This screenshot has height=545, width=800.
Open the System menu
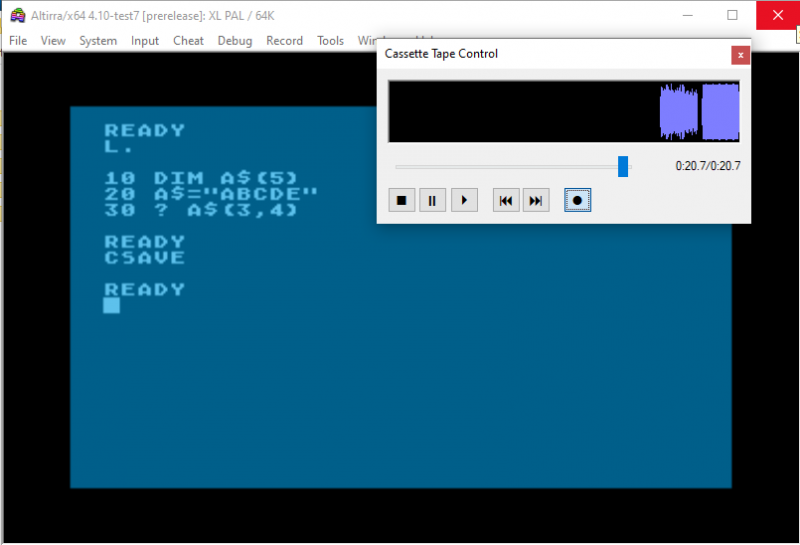(x=98, y=41)
